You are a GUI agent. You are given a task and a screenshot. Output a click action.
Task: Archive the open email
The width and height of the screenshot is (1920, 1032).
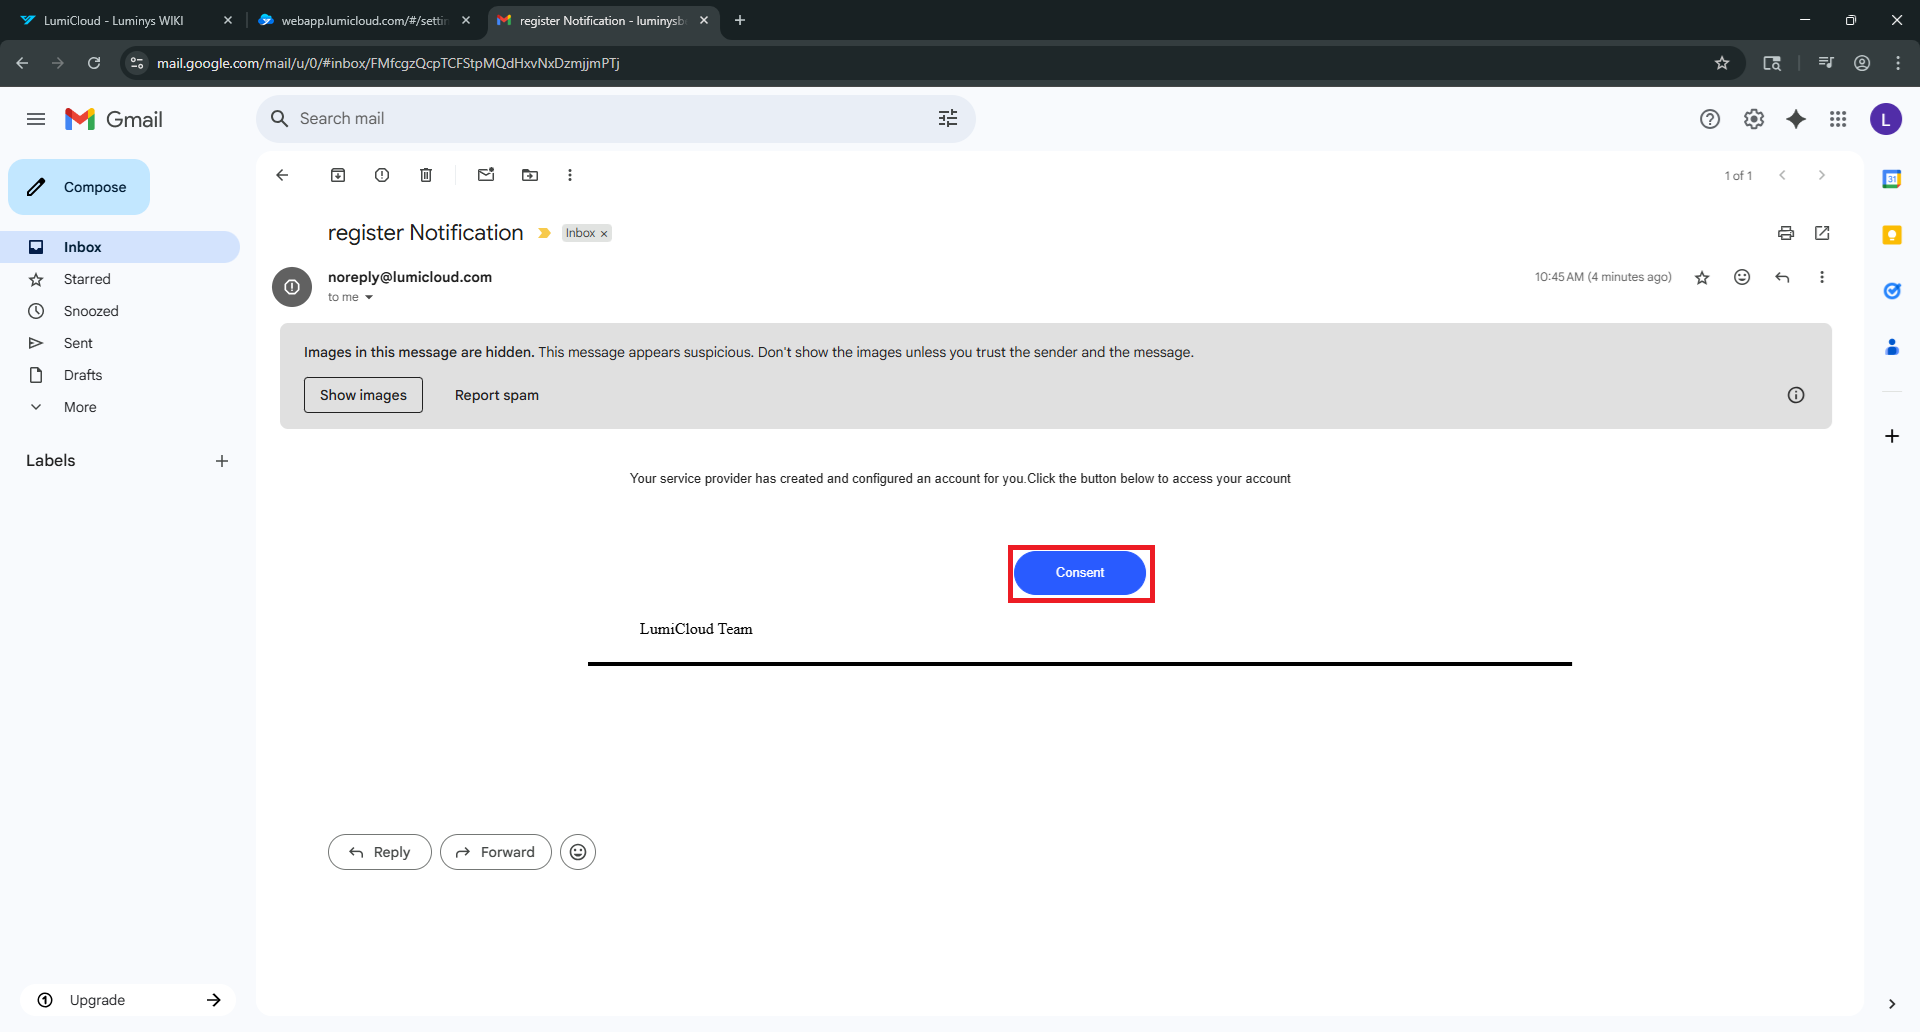338,175
